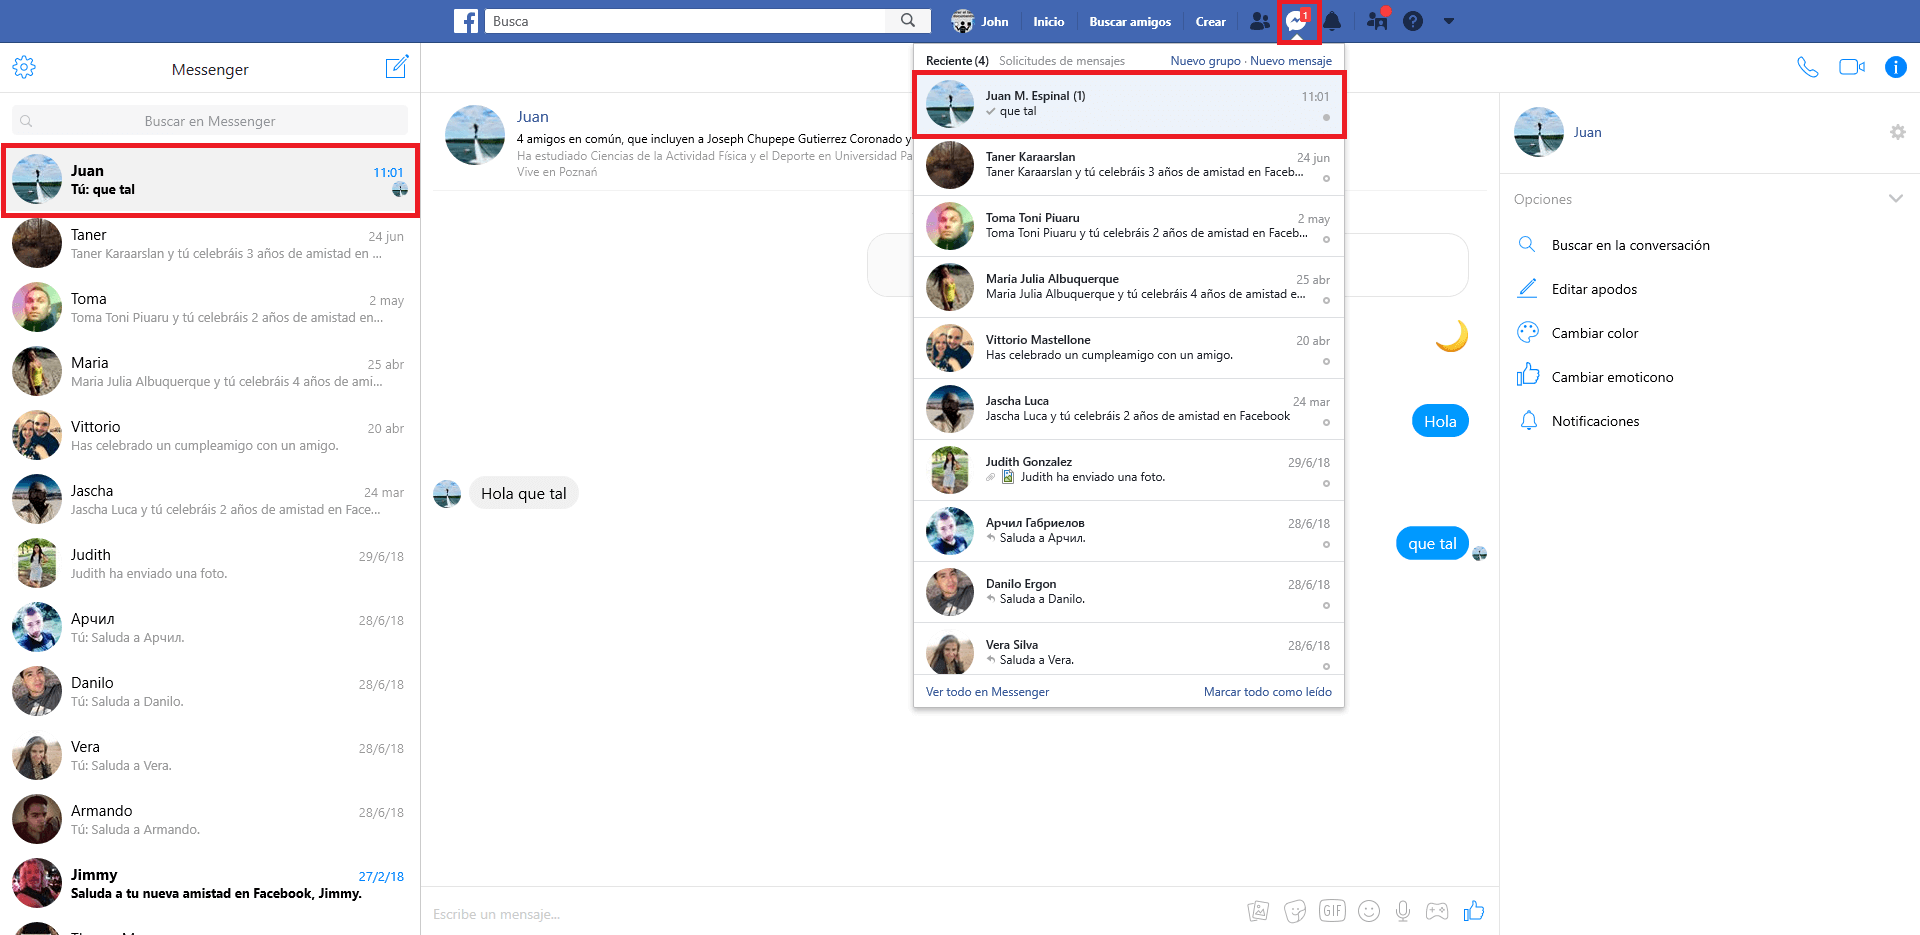
Task: Open Messenger settings gear in left panel
Action: (24, 67)
